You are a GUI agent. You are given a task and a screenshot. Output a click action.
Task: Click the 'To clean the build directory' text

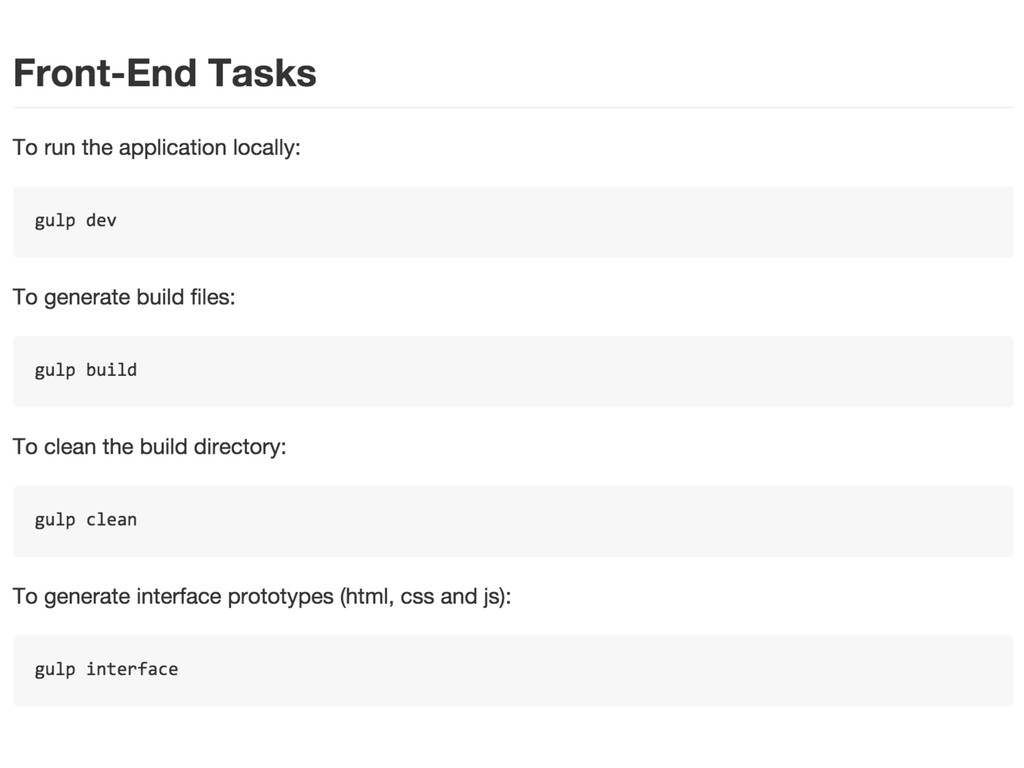click(150, 447)
